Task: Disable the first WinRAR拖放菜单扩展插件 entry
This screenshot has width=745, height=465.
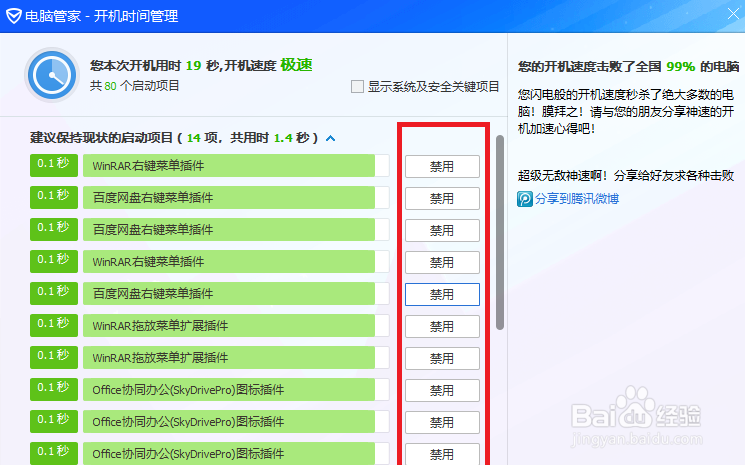Action: coord(442,326)
